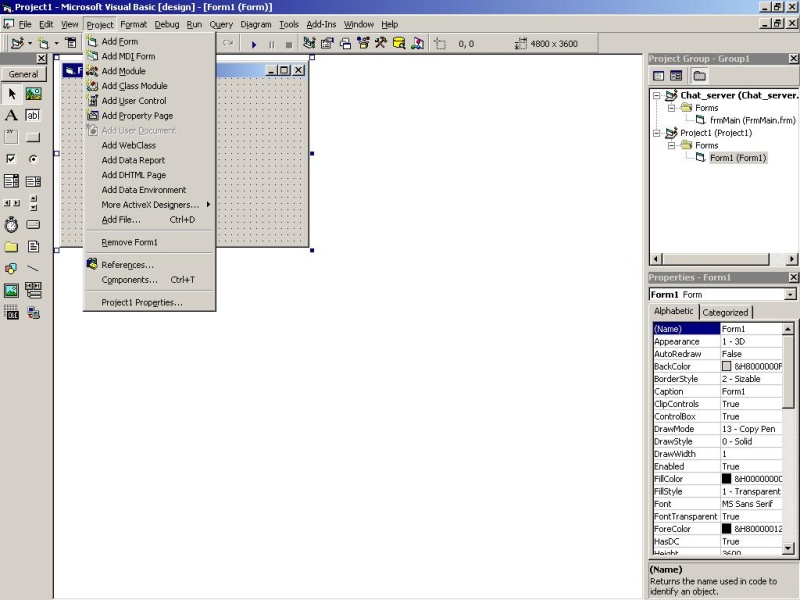This screenshot has width=800, height=600.
Task: Click the ForeColor color swatch
Action: [x=727, y=529]
